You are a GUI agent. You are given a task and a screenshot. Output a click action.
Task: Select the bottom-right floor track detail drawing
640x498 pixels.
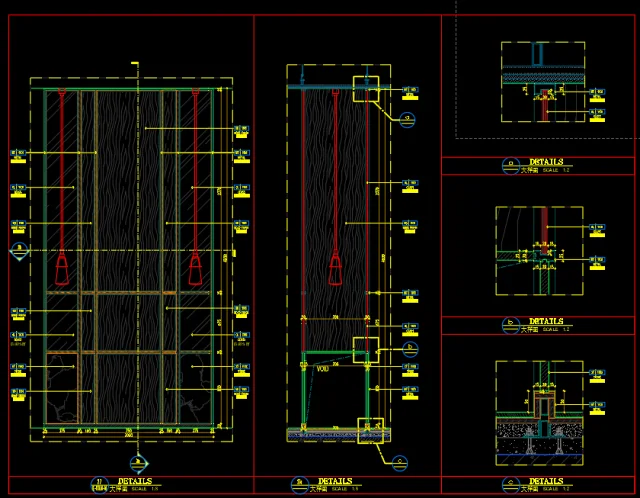pyautogui.click(x=540, y=410)
